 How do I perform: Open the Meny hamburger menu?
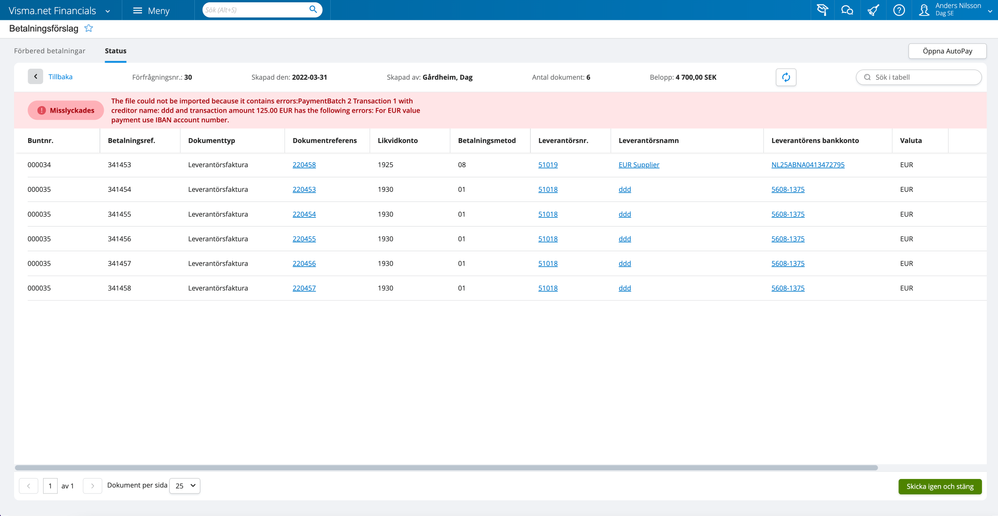coord(151,10)
